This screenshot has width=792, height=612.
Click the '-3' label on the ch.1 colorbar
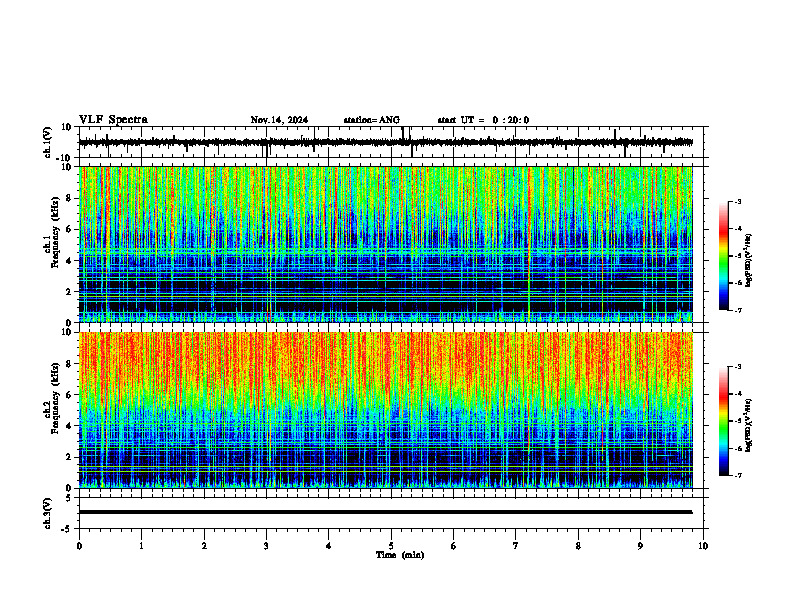point(738,201)
